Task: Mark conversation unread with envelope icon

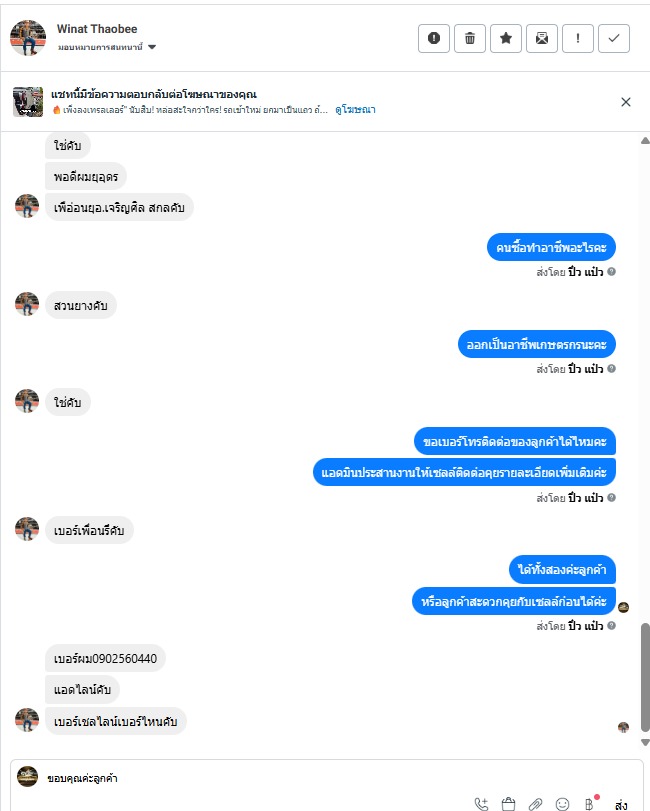Action: 542,38
